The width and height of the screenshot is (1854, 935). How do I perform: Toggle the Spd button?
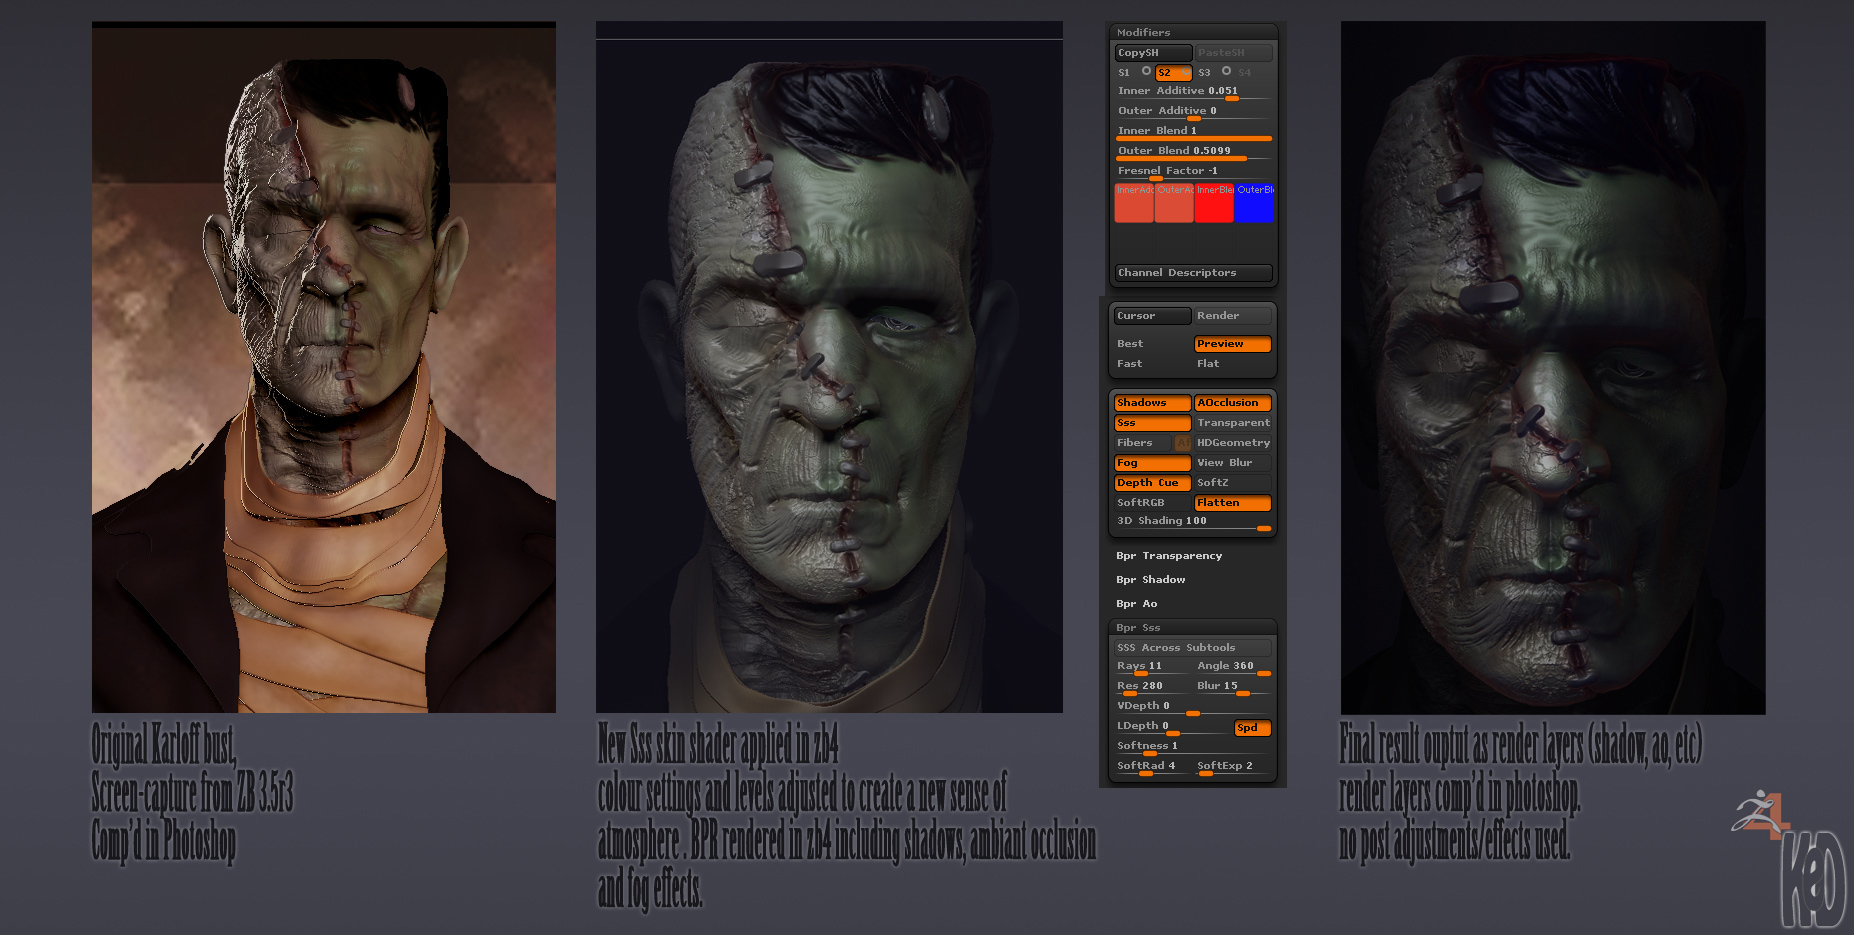tap(1253, 728)
